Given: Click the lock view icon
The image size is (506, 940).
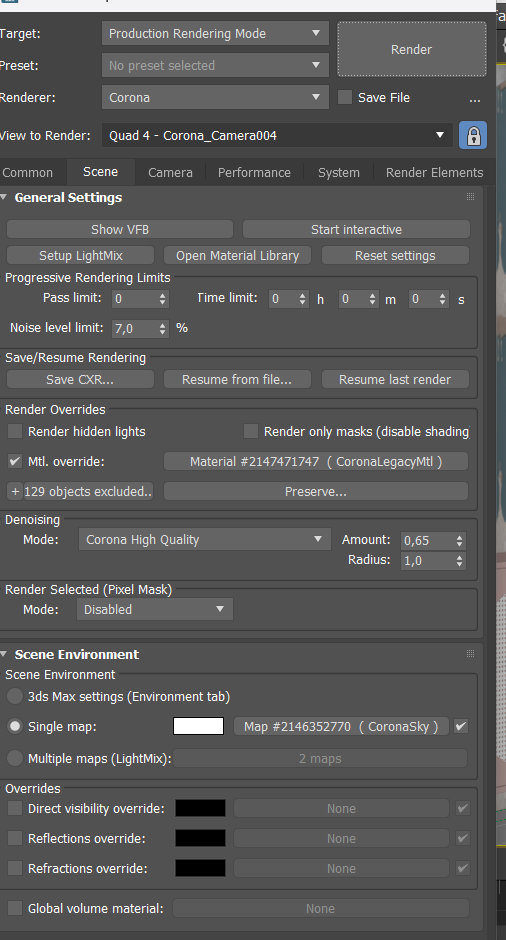Looking at the screenshot, I should click(472, 135).
